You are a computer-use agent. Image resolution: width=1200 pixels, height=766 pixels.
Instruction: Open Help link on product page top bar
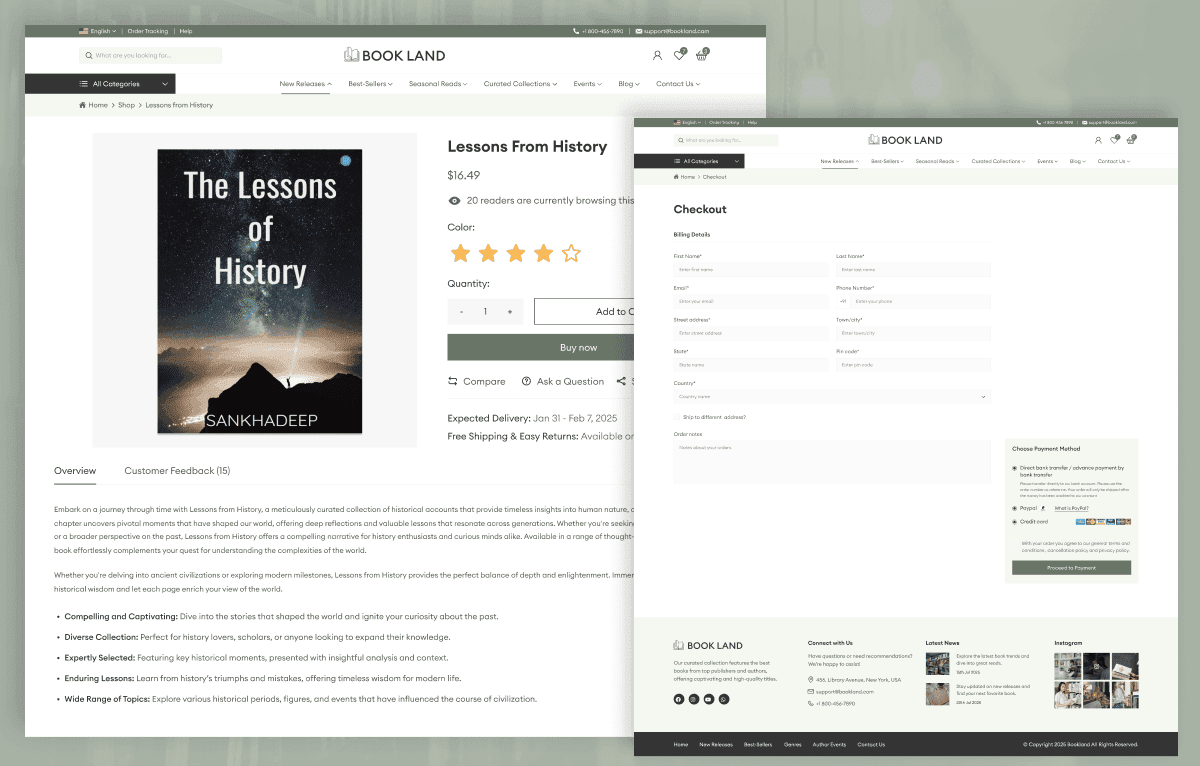pos(186,31)
